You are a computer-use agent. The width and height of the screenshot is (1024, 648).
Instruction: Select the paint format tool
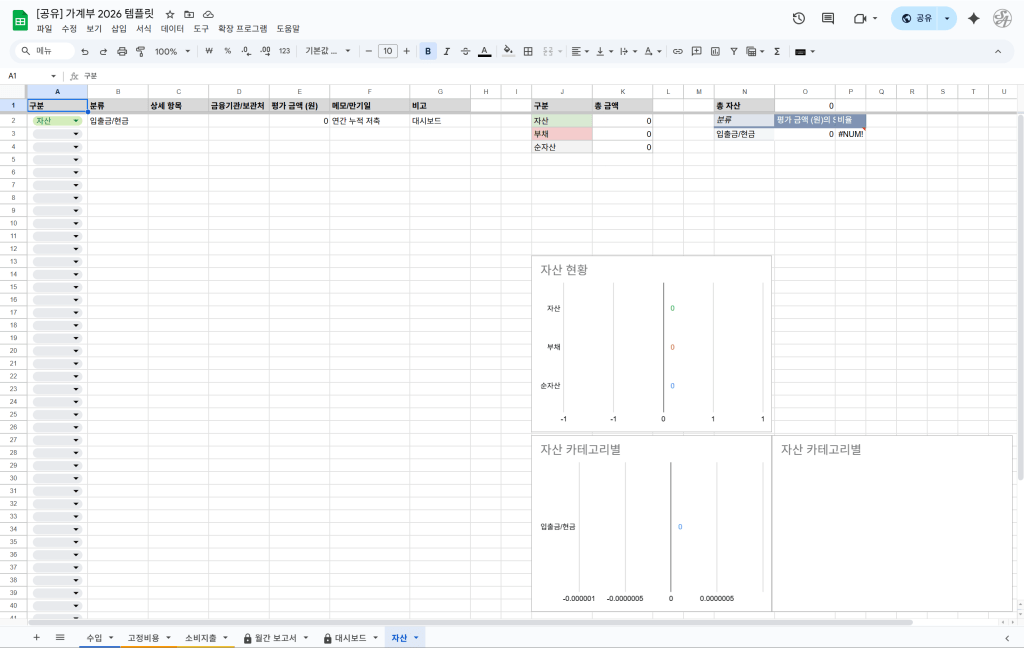tap(140, 51)
